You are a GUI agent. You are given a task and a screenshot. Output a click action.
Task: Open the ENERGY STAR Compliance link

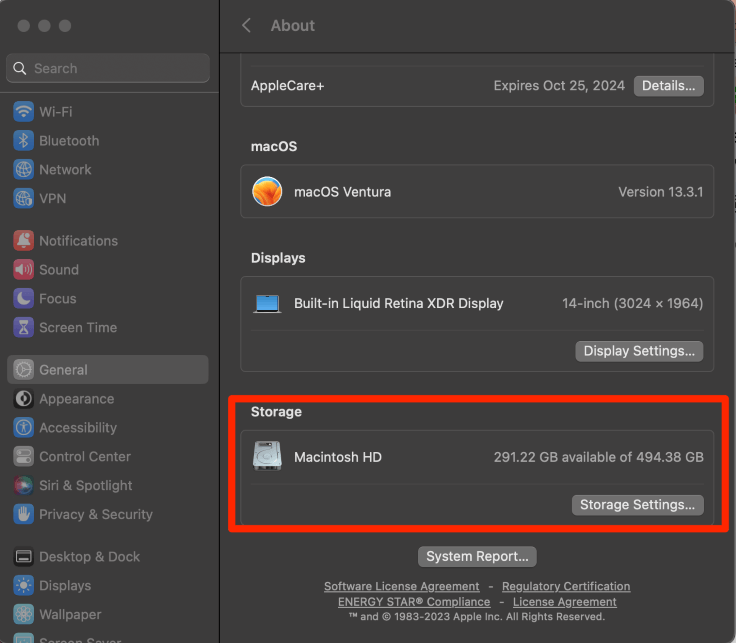(414, 602)
